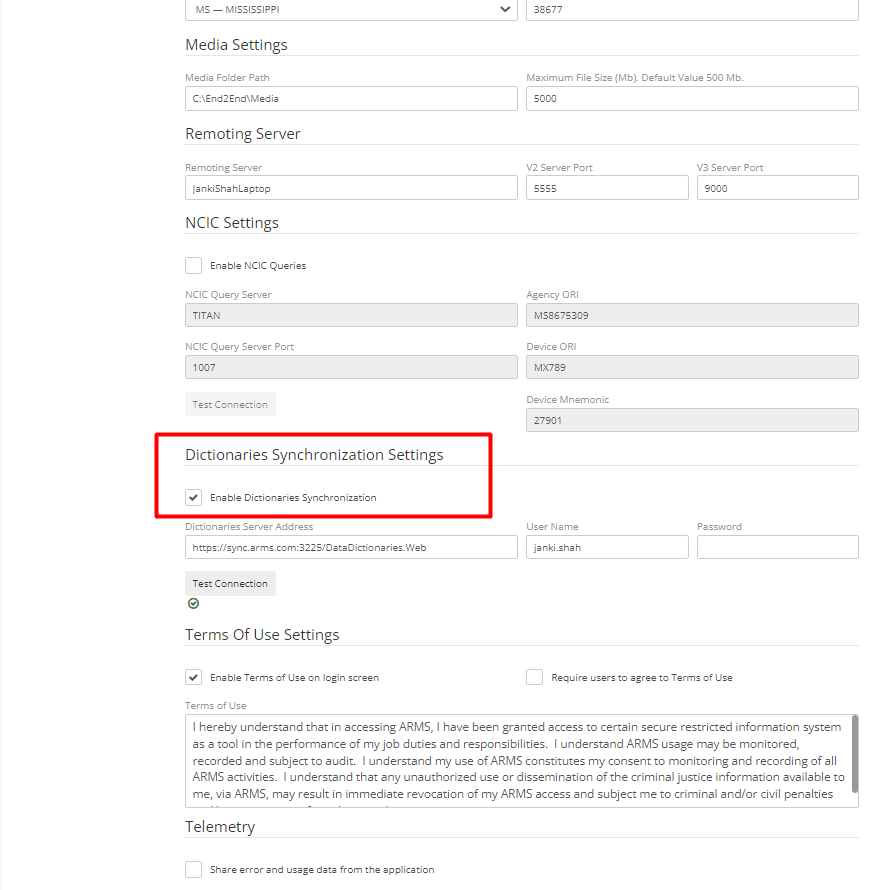Image resolution: width=875 pixels, height=890 pixels.
Task: Click the zip code field showing 38677
Action: [x=690, y=10]
